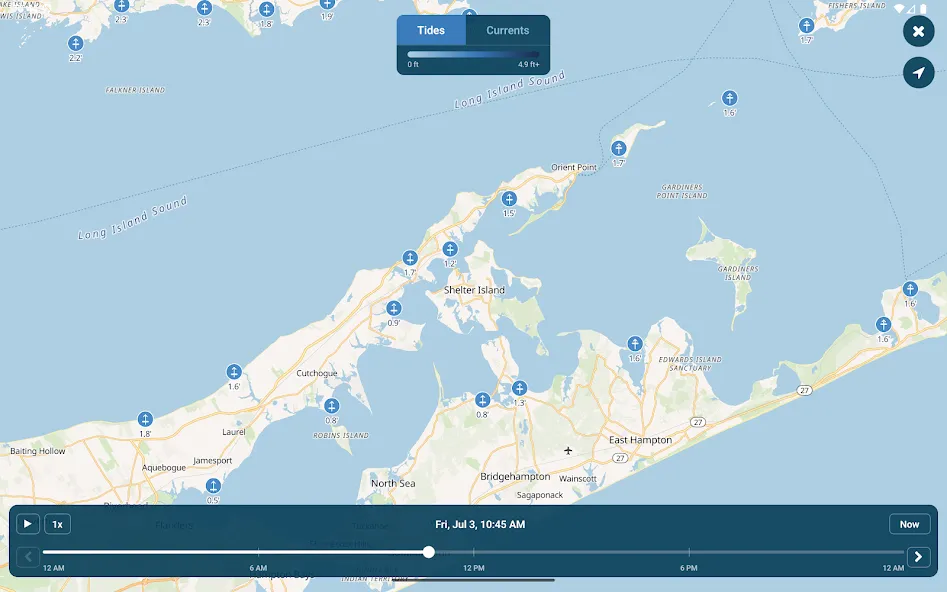Viewport: 947px width, 592px height.
Task: Open offshore tide station reading 1.6' east of Plum Island
Action: coord(730,98)
